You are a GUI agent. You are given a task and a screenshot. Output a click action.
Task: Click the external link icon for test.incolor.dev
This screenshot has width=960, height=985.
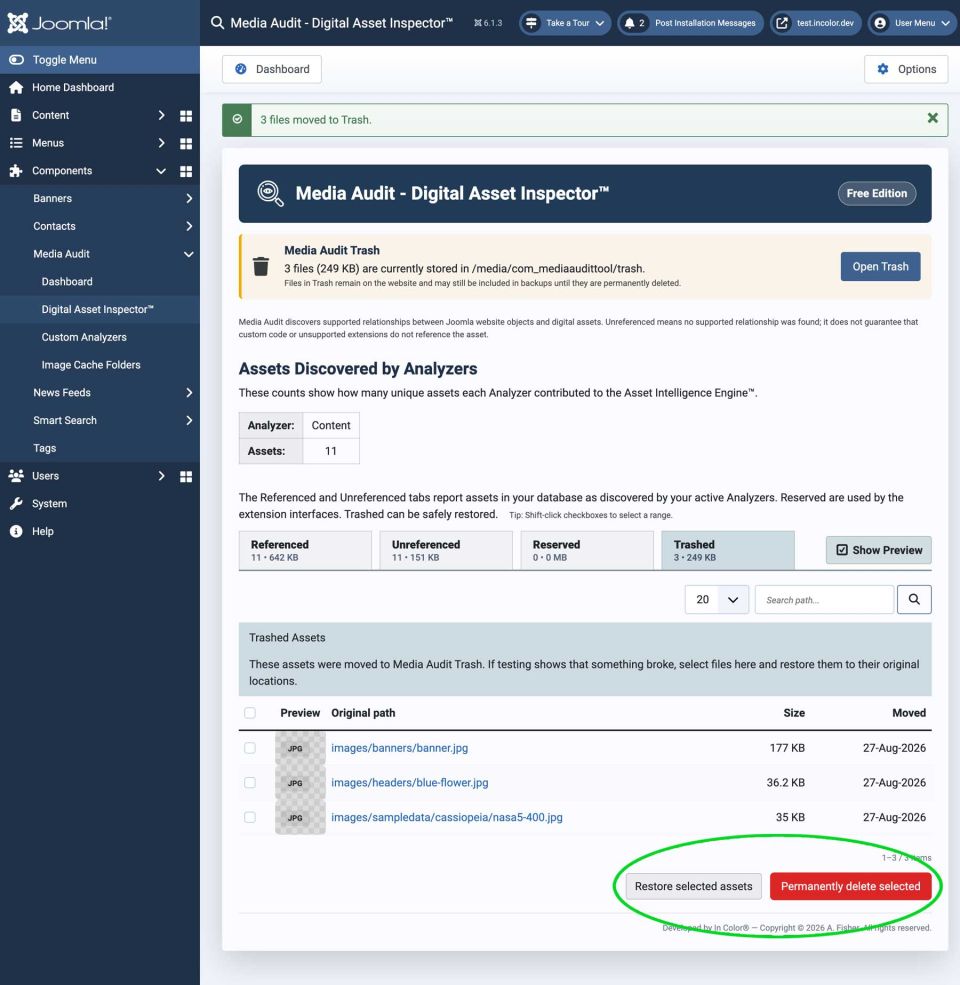[x=782, y=23]
